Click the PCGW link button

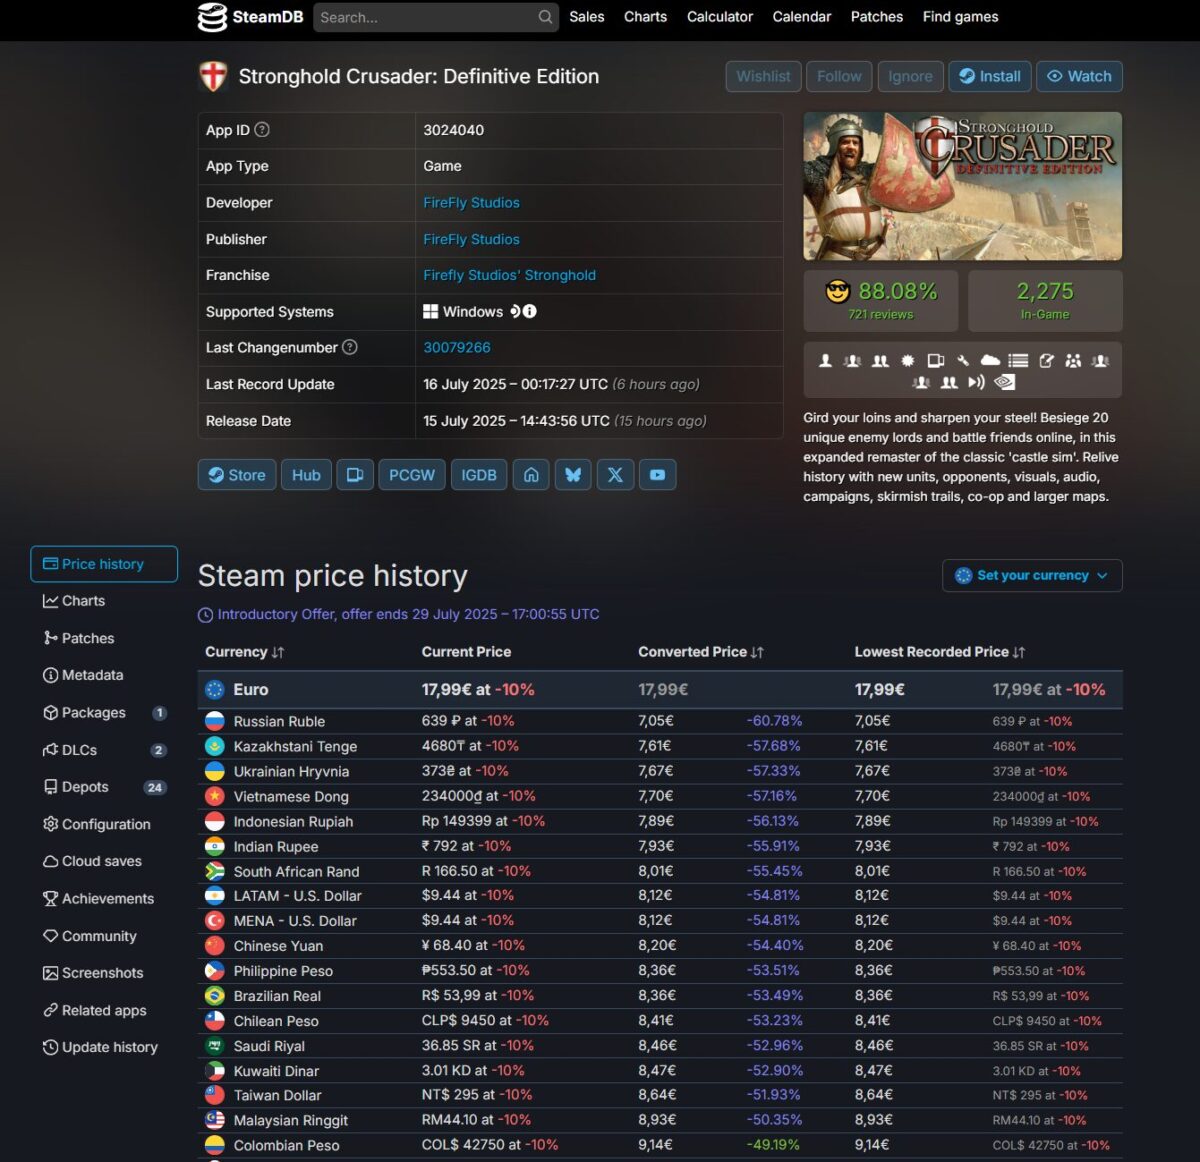pyautogui.click(x=412, y=475)
